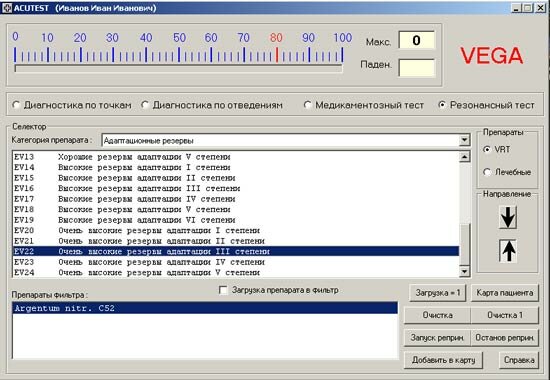Click the Макс. value field
Viewport: 550px width, 380px height.
[416, 40]
